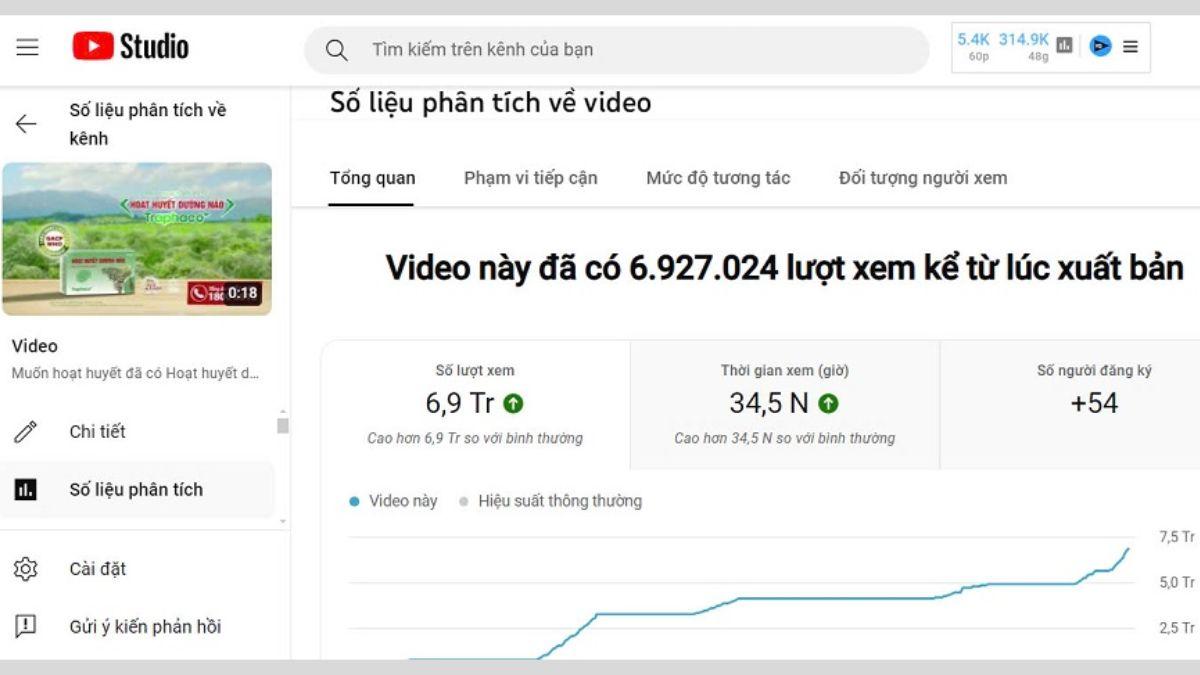This screenshot has height=675, width=1200.
Task: Select the Thời gian xem (giờ) metric card
Action: pyautogui.click(x=784, y=405)
